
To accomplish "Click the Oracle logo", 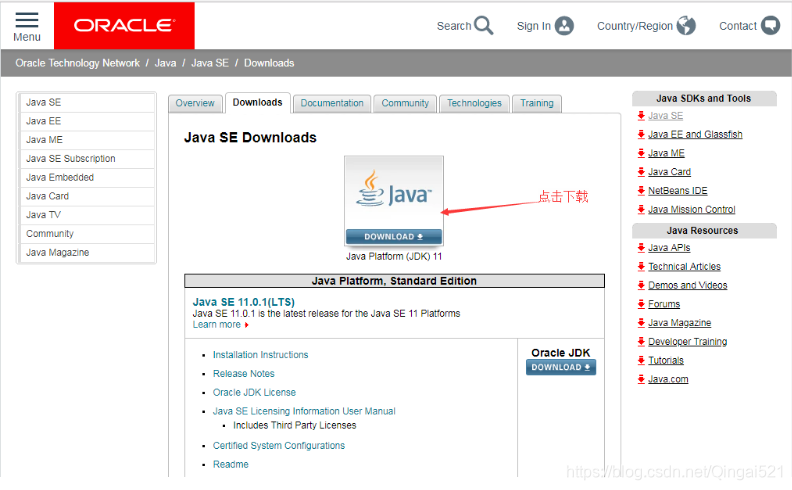I will tap(124, 25).
